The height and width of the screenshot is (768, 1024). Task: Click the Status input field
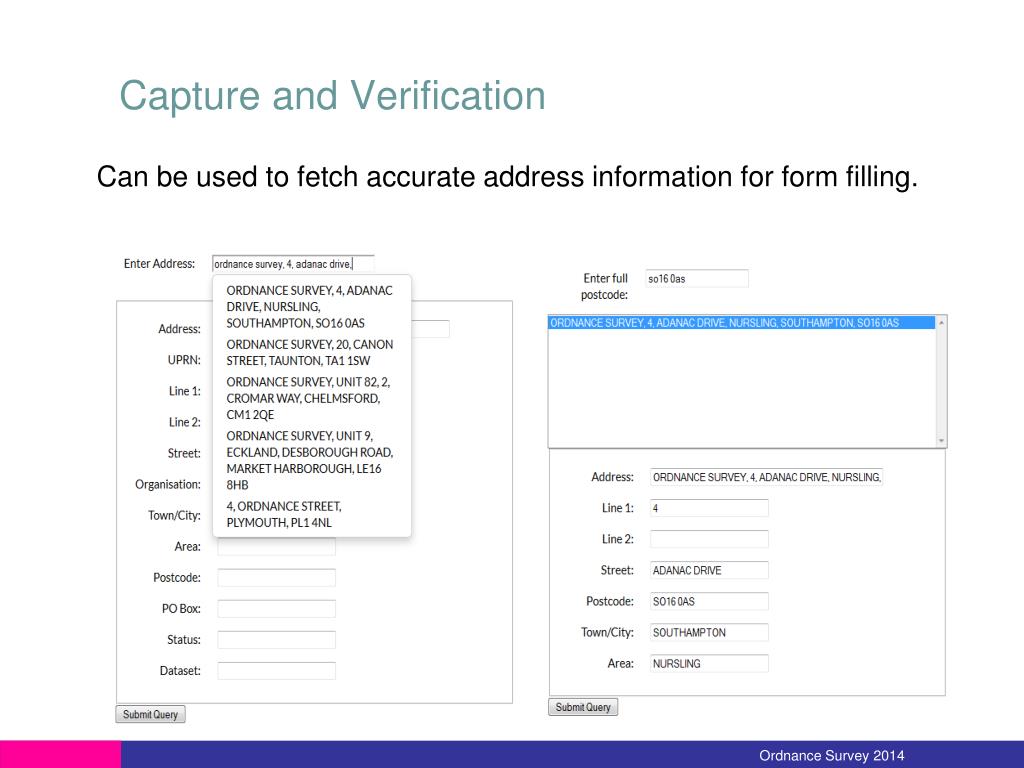click(276, 640)
